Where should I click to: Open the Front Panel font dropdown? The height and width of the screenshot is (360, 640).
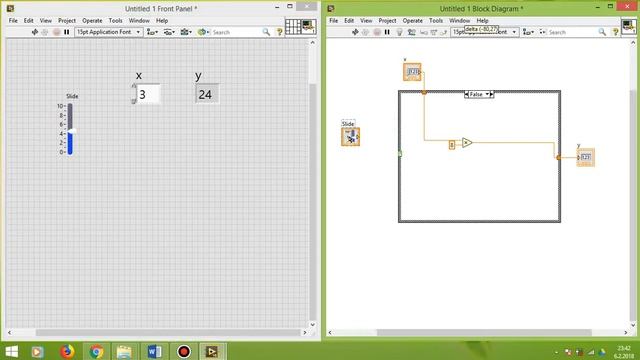[109, 32]
